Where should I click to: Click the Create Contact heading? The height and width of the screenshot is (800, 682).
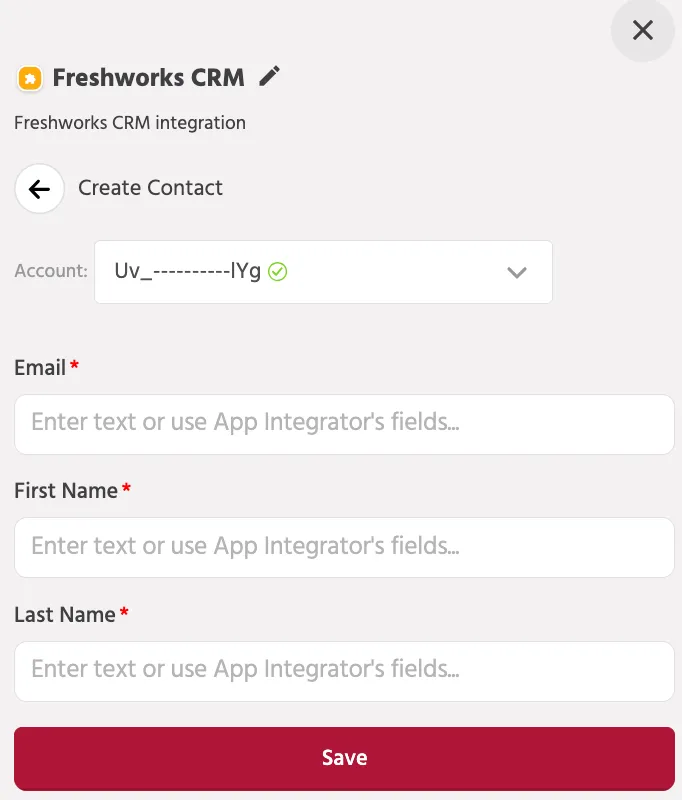pos(150,188)
